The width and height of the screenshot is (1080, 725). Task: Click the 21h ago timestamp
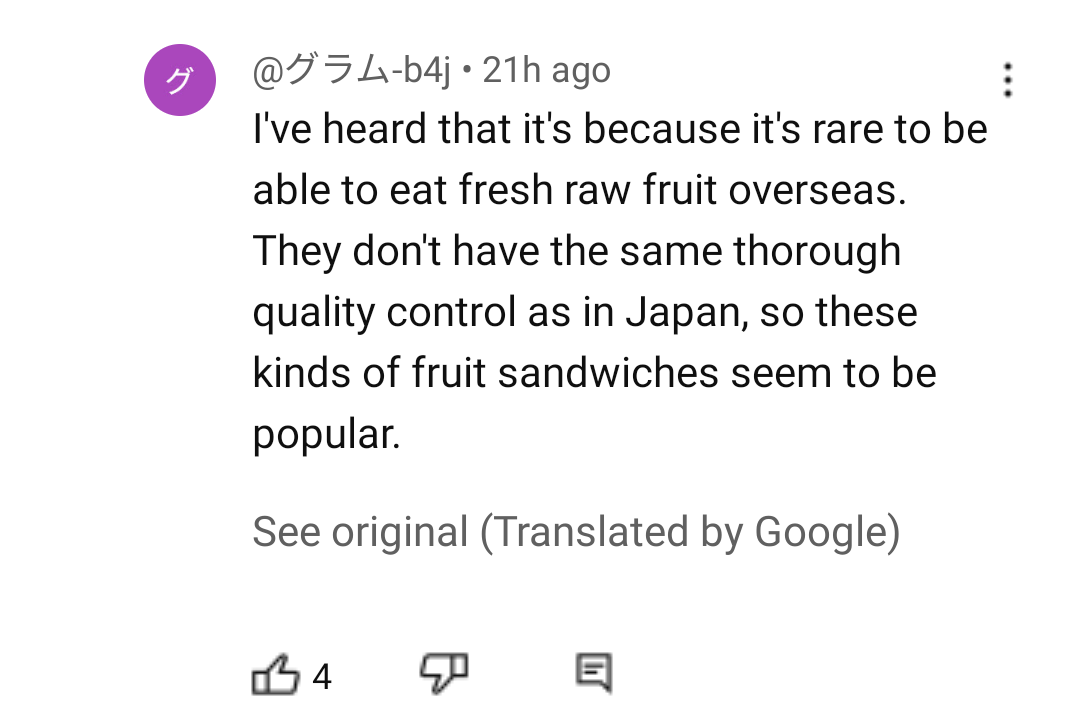[x=546, y=70]
